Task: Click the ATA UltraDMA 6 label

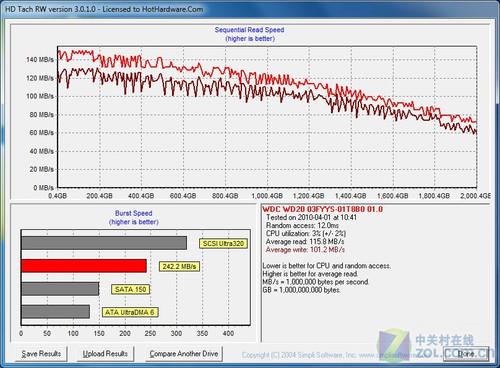Action: pyautogui.click(x=130, y=312)
